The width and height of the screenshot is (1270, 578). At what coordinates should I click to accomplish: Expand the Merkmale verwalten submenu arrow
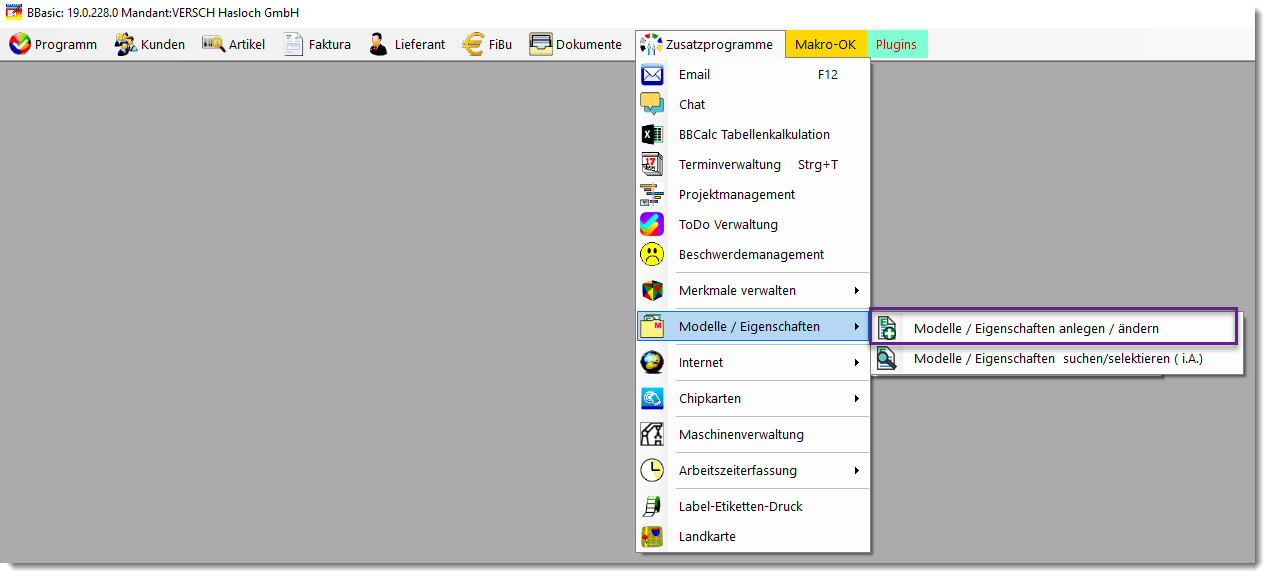[857, 290]
